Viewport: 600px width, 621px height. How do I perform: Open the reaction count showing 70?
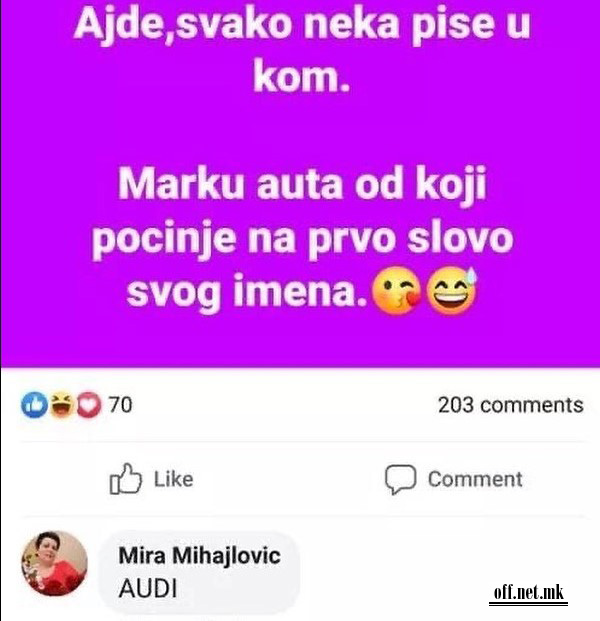[x=120, y=405]
